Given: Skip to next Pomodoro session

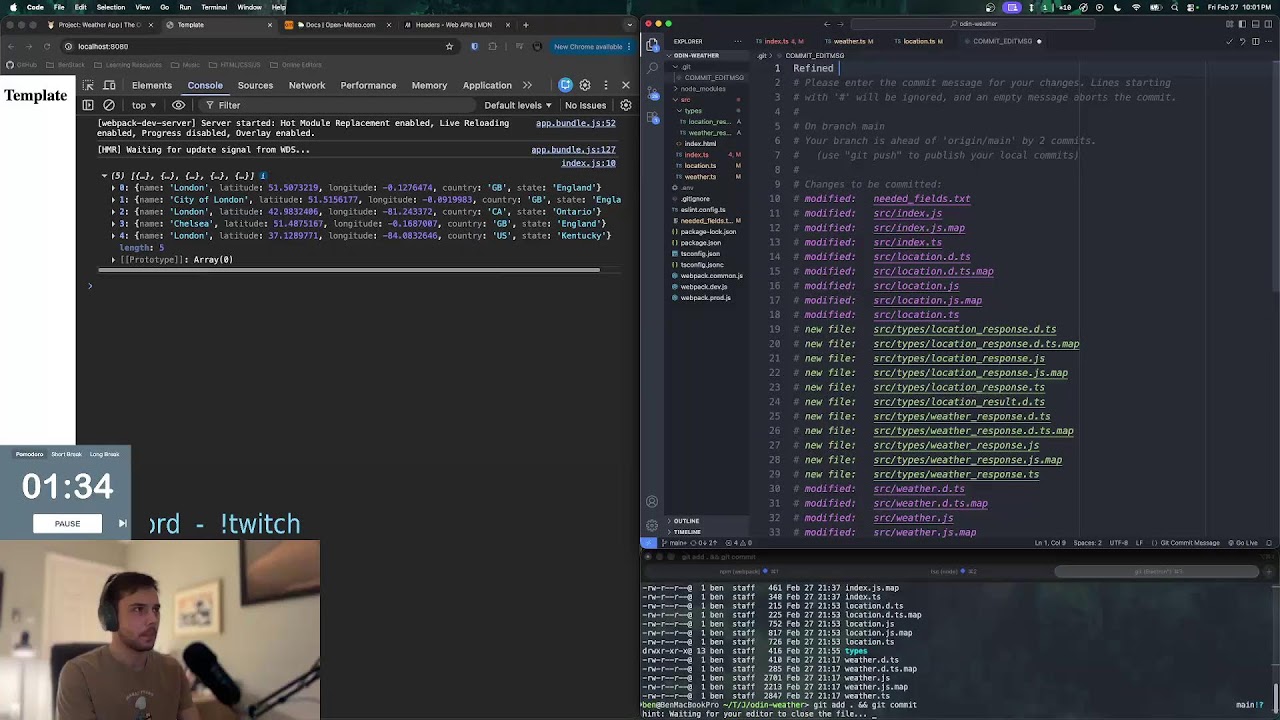Looking at the screenshot, I should tap(122, 523).
